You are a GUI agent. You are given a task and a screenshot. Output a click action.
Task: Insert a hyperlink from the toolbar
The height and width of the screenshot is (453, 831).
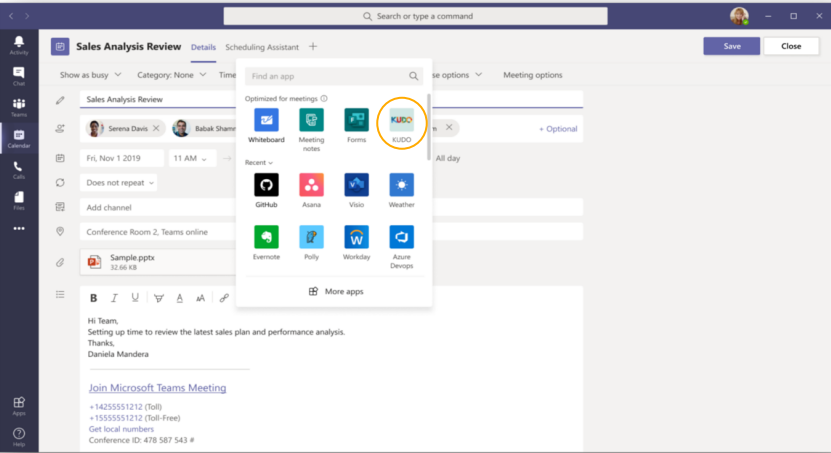pos(224,298)
